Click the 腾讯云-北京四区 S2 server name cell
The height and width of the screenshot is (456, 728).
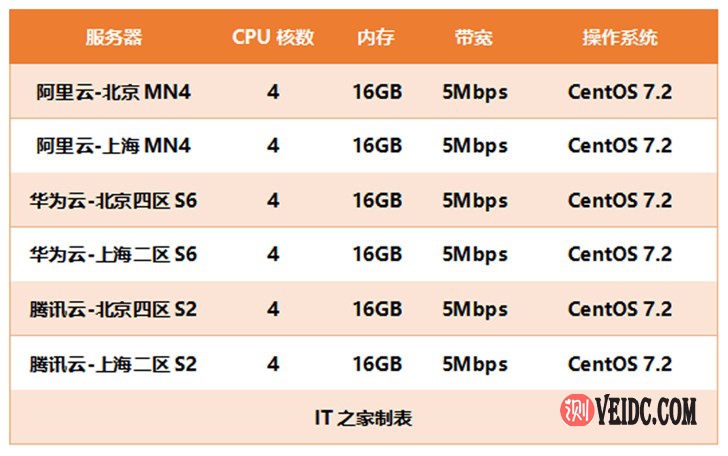114,308
